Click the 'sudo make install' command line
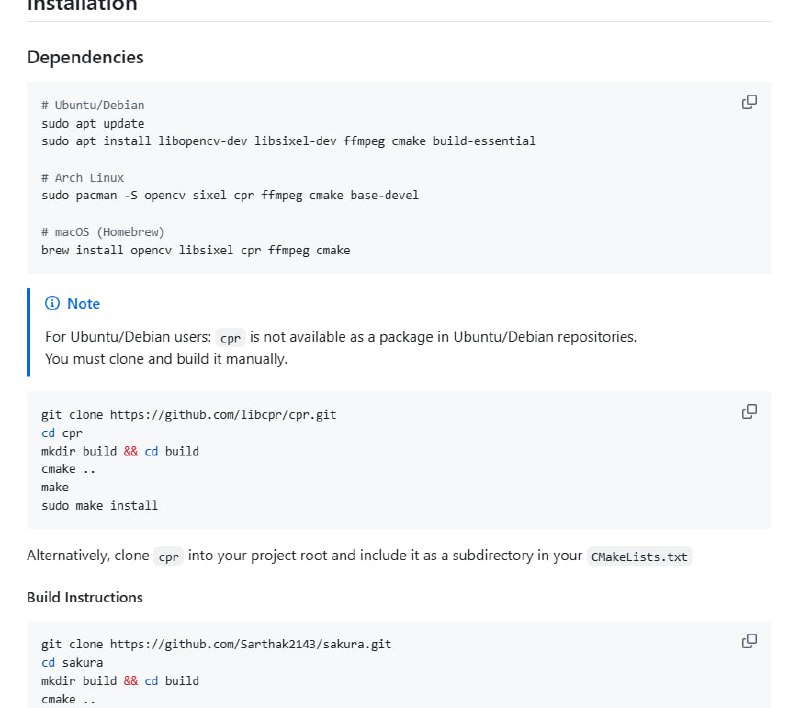Viewport: 800px width, 708px height. (99, 506)
